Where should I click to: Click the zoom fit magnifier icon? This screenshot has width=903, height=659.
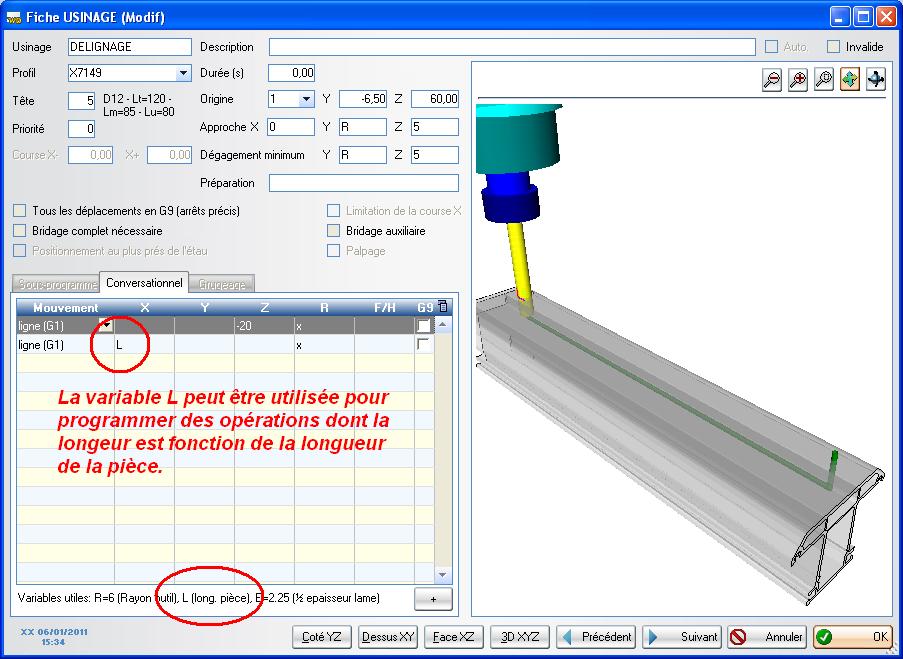(824, 79)
